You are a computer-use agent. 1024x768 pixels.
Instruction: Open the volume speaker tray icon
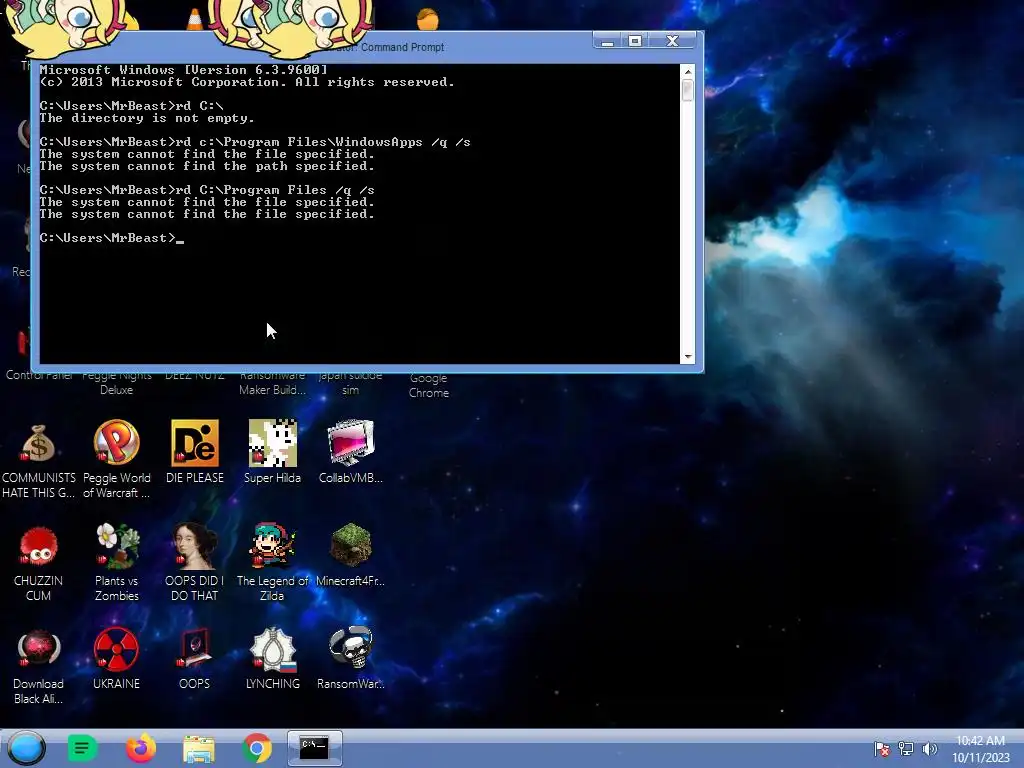coord(929,748)
